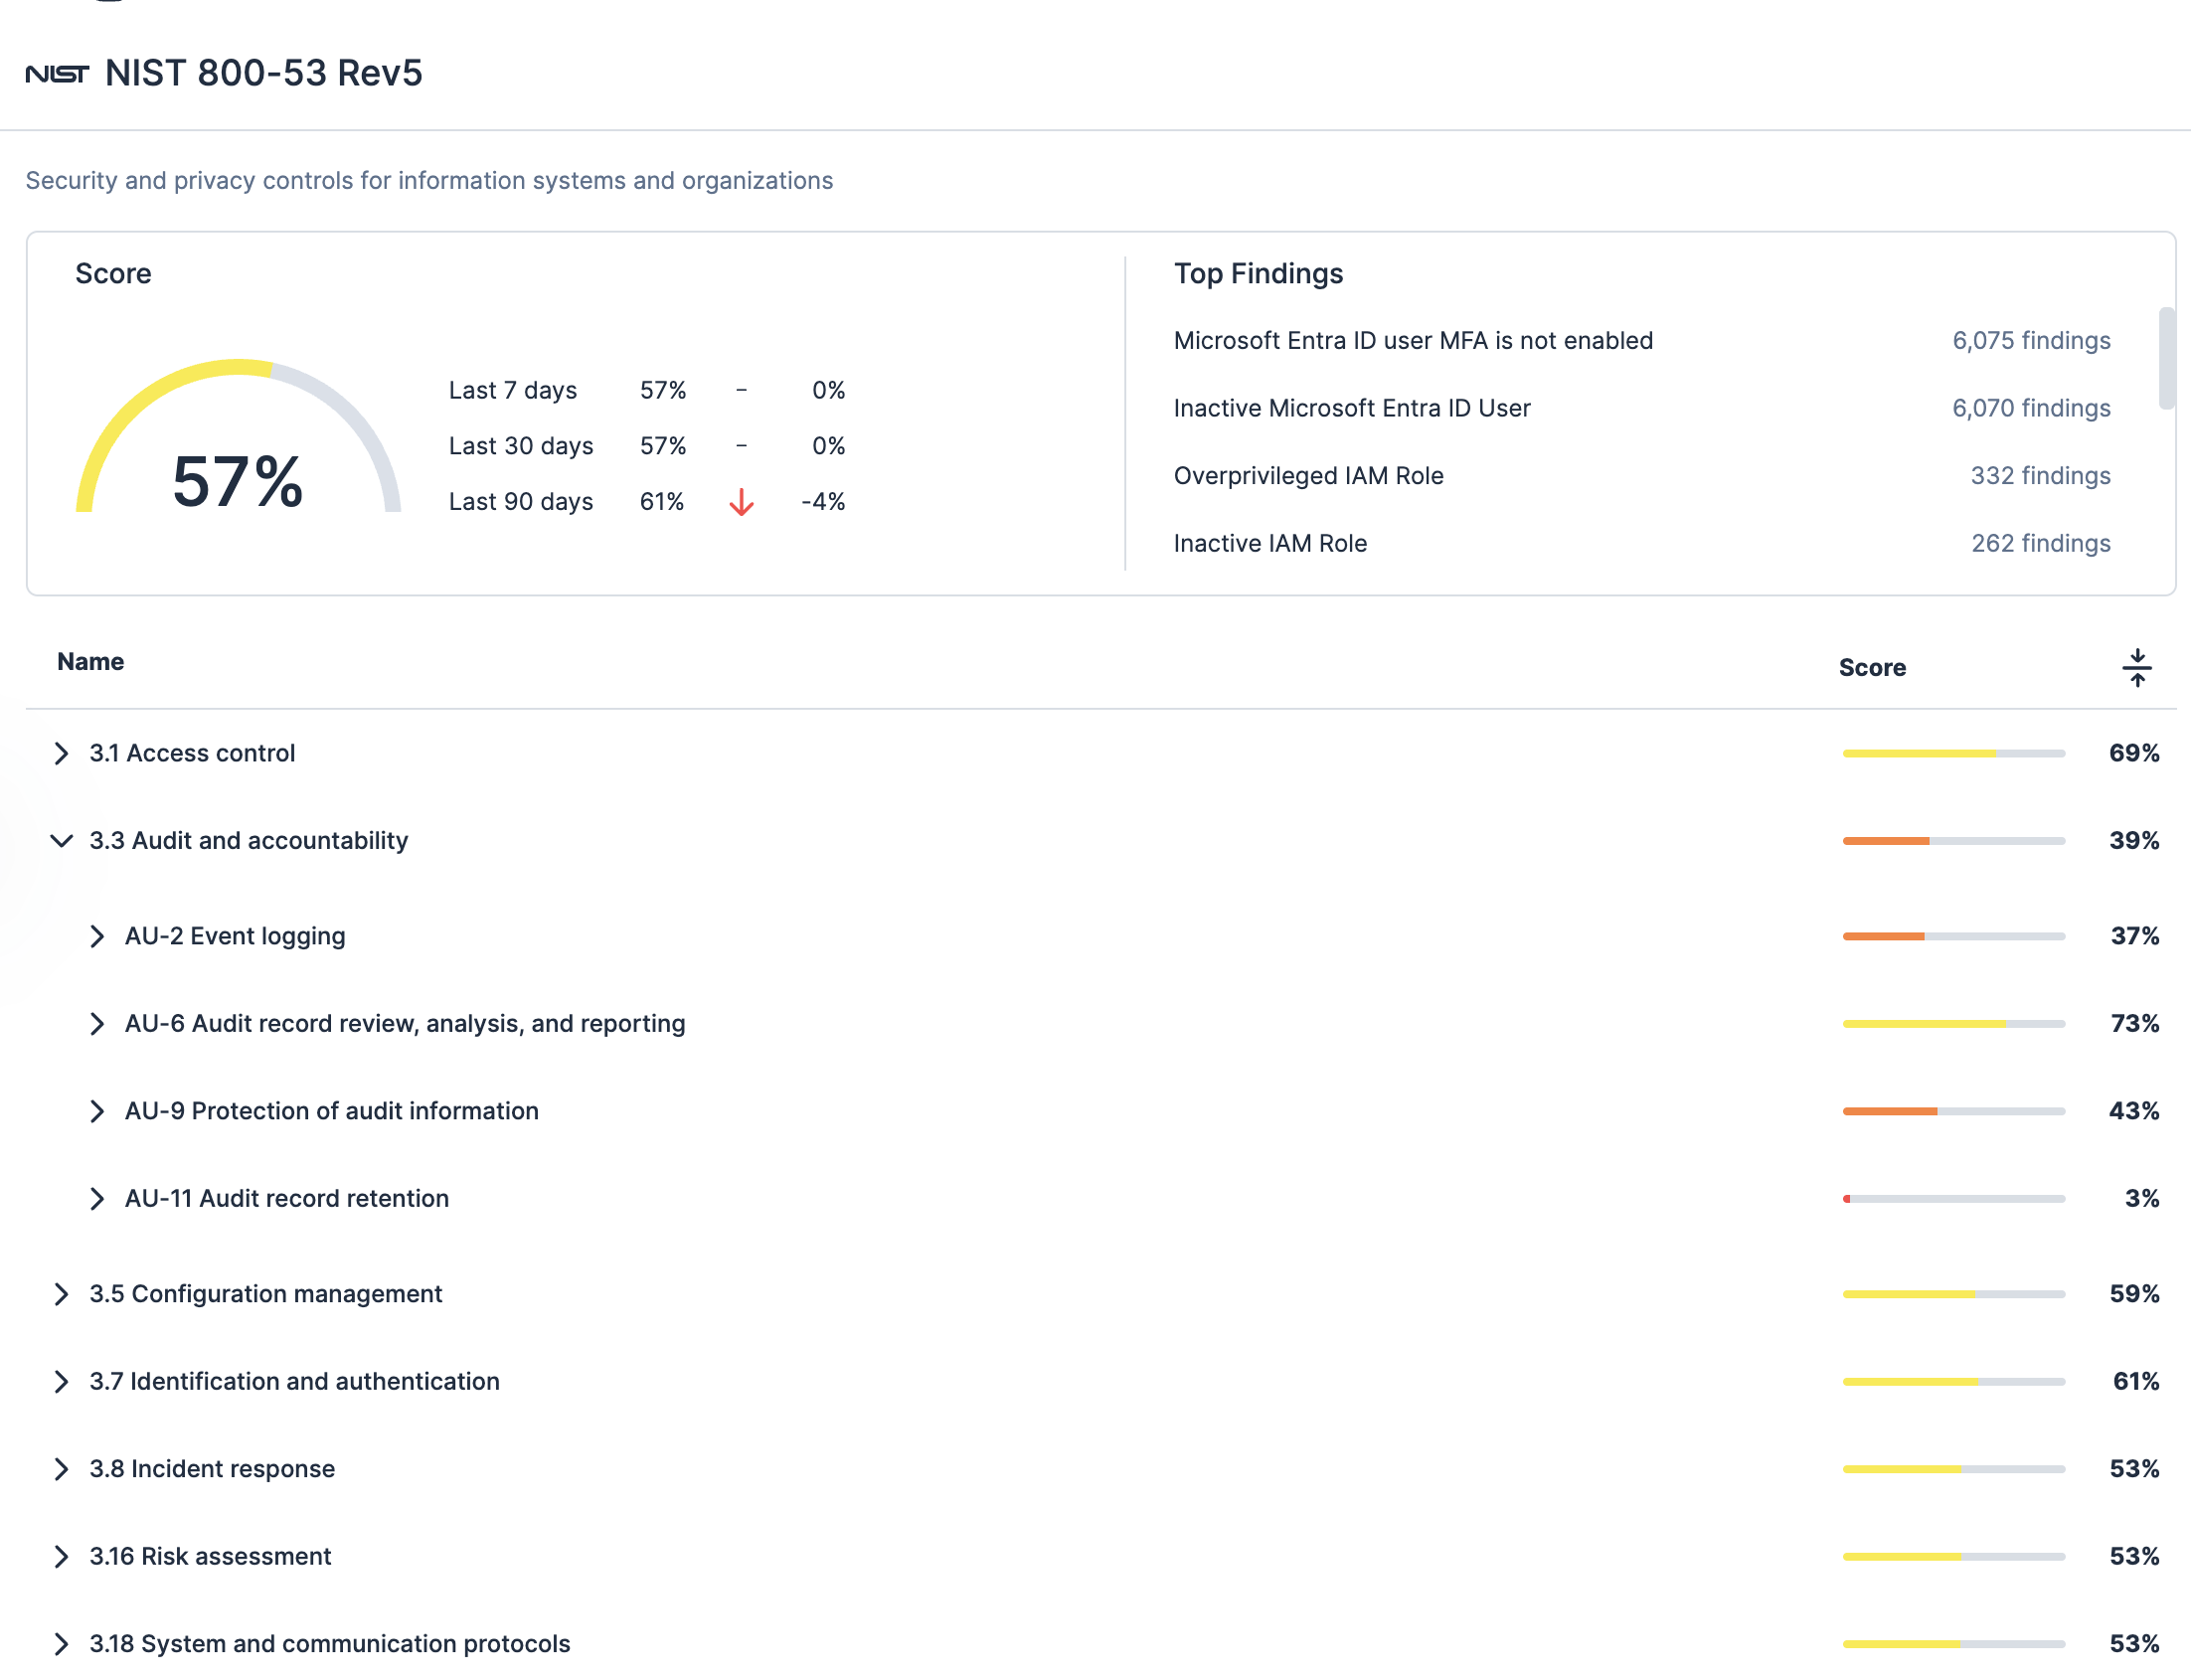Click 262 findings for Inactive IAM Role
The width and height of the screenshot is (2191, 1680).
pos(2040,543)
